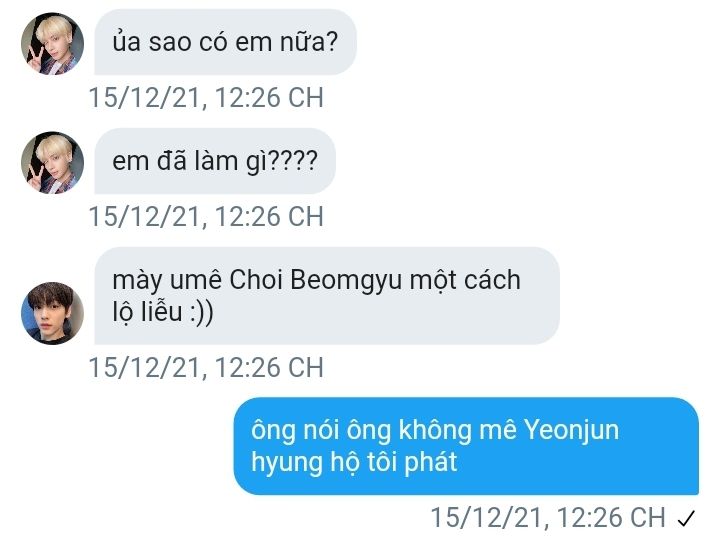Click the words "ông nói ông không mê"

tap(384, 430)
